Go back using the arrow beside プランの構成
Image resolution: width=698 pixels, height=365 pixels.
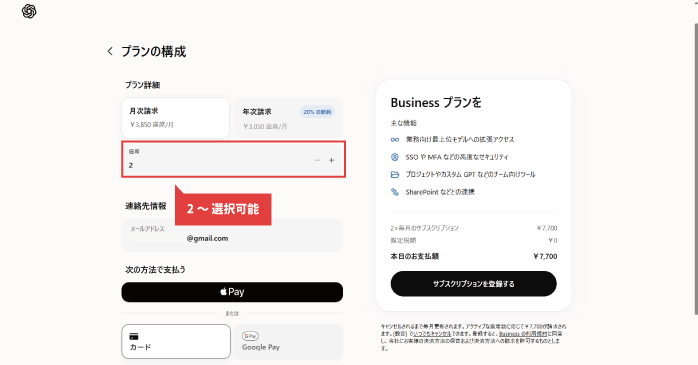pyautogui.click(x=110, y=51)
